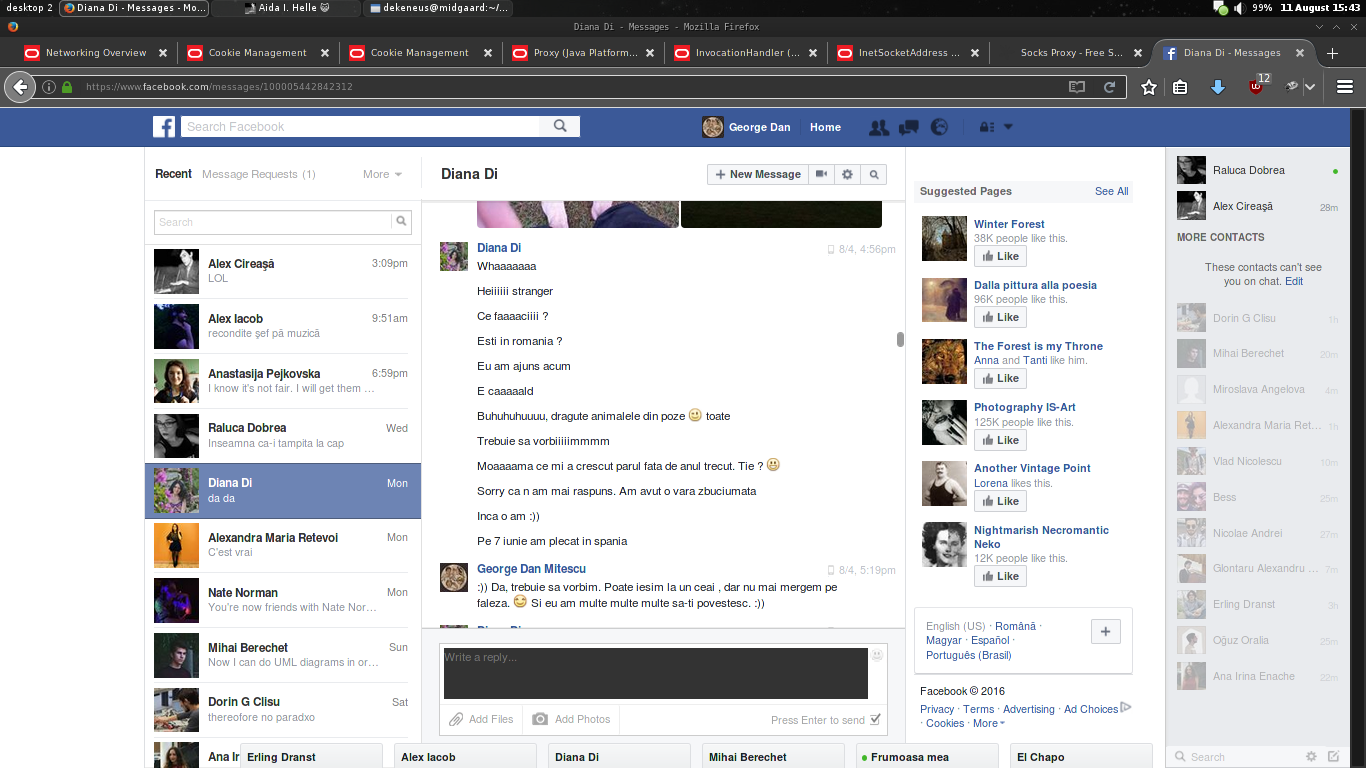Reload the page in Firefox
The height and width of the screenshot is (768, 1366).
(x=1109, y=87)
